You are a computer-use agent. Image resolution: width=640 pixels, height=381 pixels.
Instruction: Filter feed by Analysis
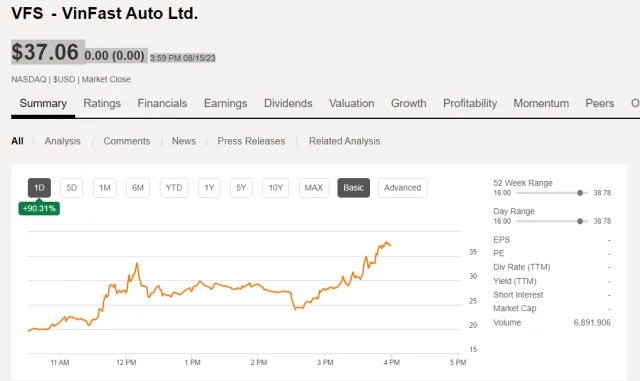pyautogui.click(x=62, y=141)
